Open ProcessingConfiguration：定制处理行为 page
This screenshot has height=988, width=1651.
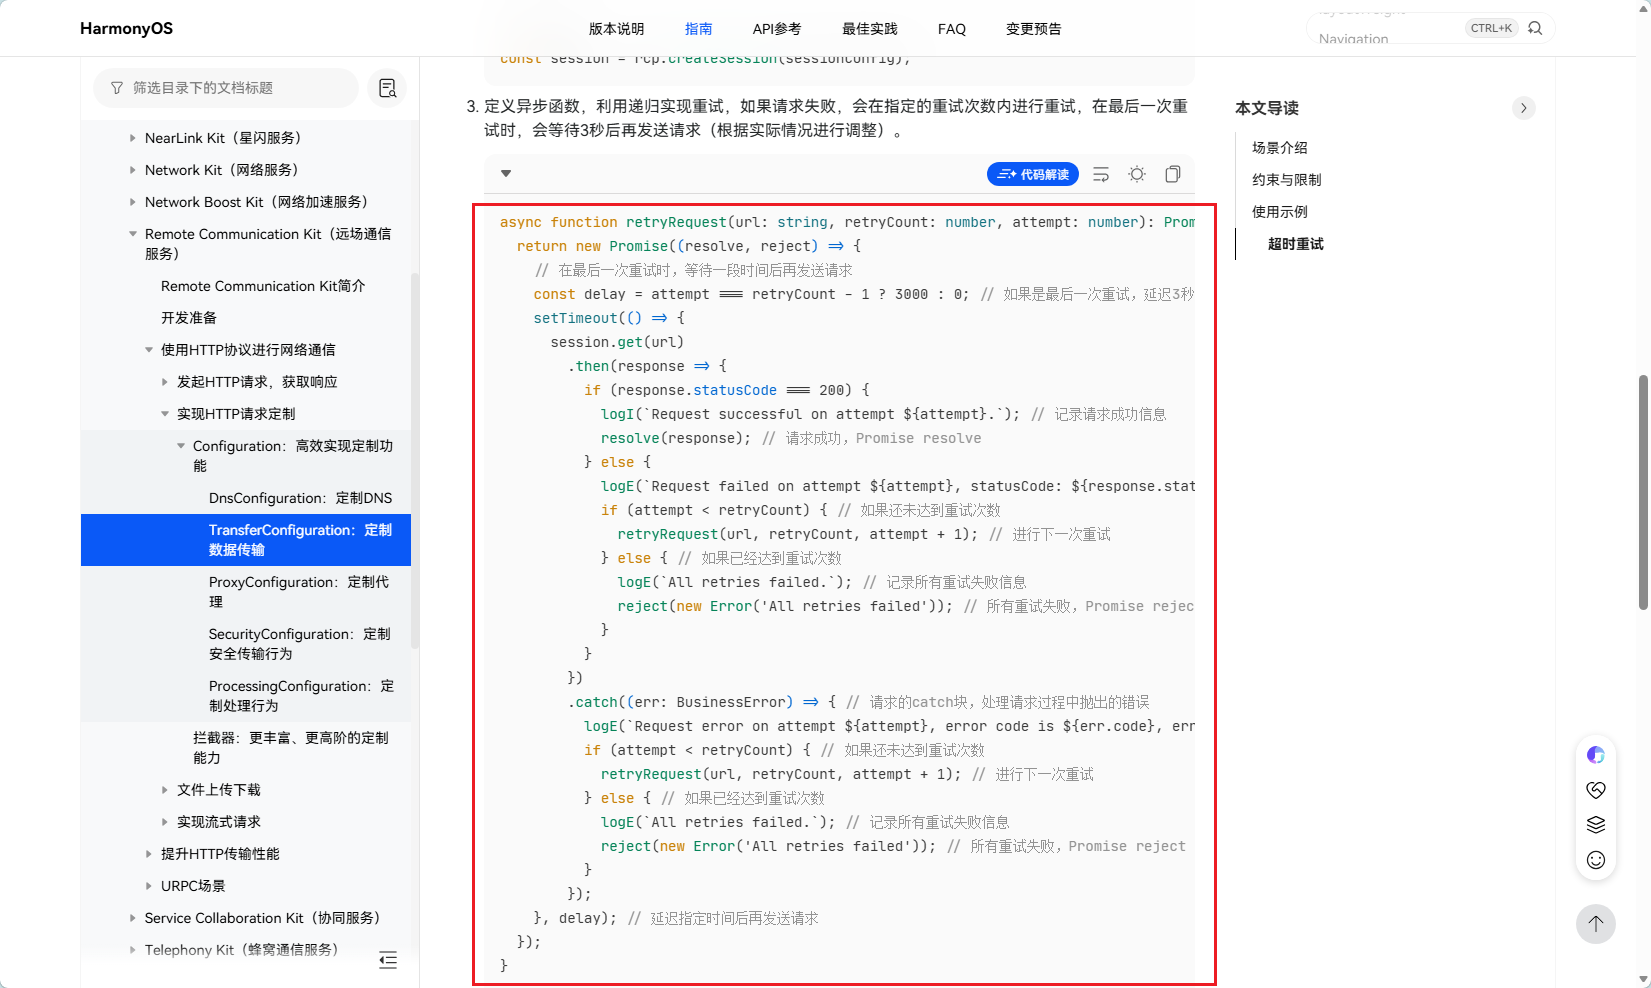(x=301, y=696)
